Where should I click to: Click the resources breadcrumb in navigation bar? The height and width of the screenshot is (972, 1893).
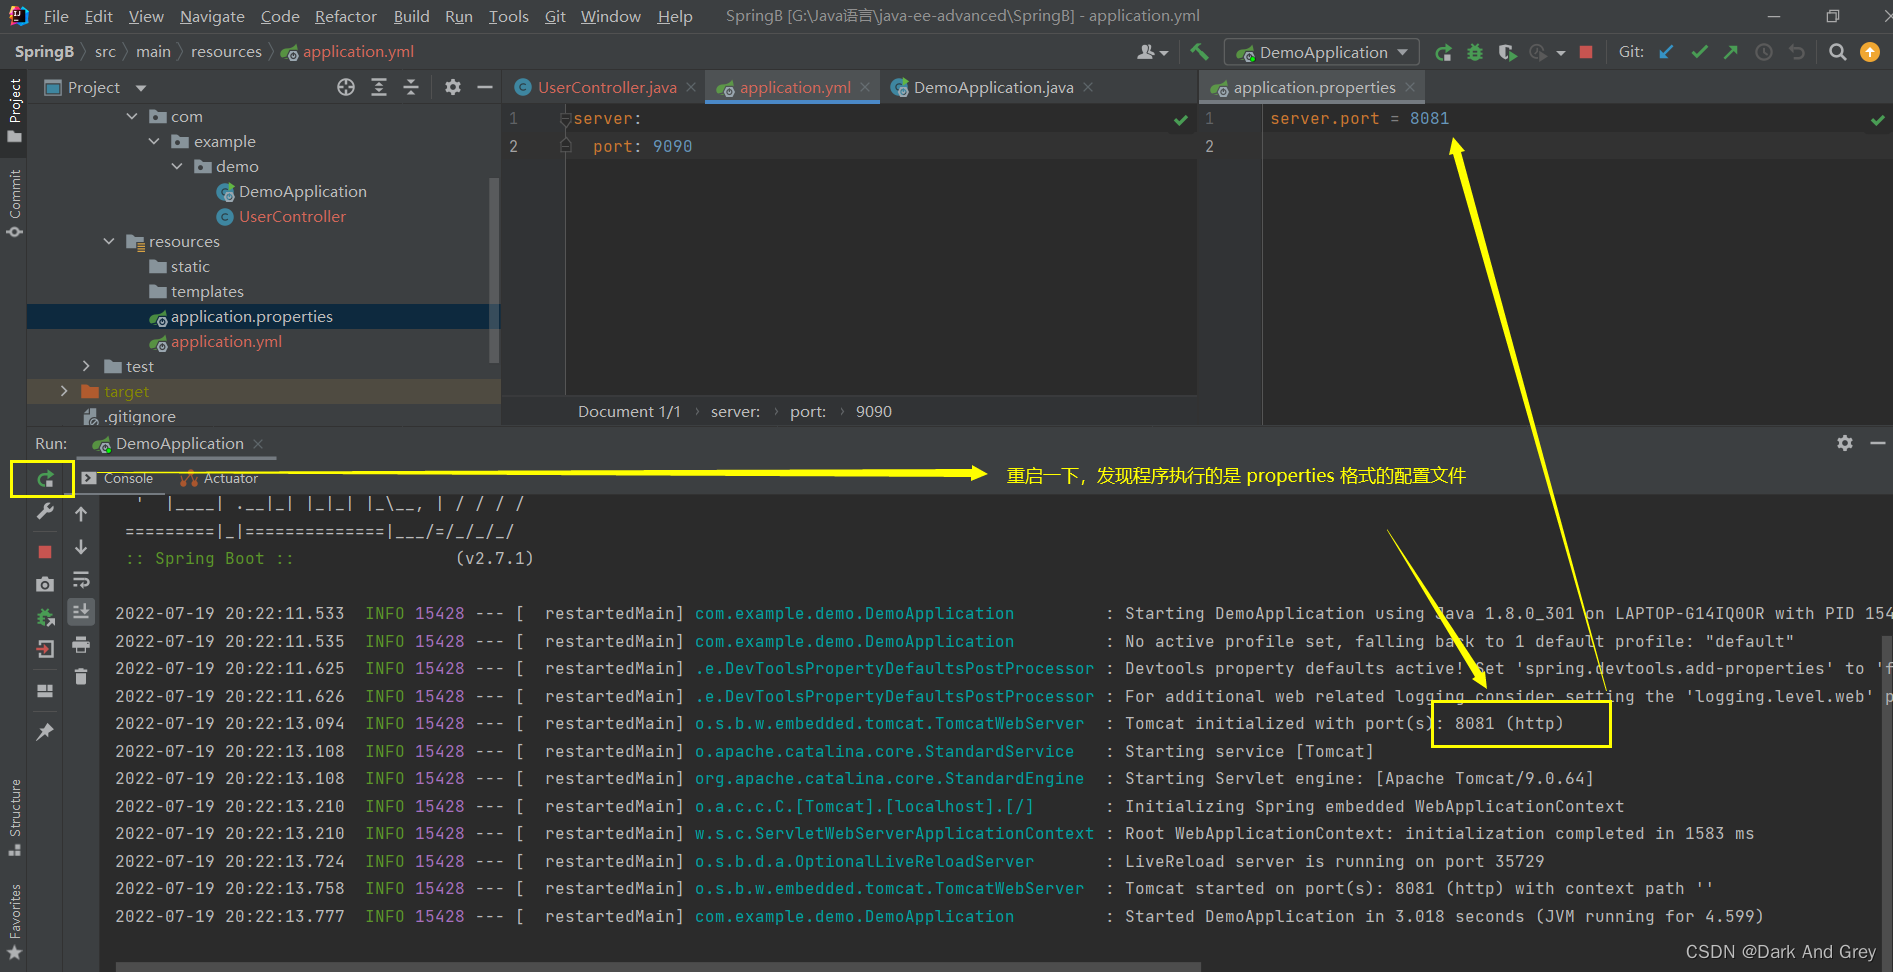coord(226,52)
